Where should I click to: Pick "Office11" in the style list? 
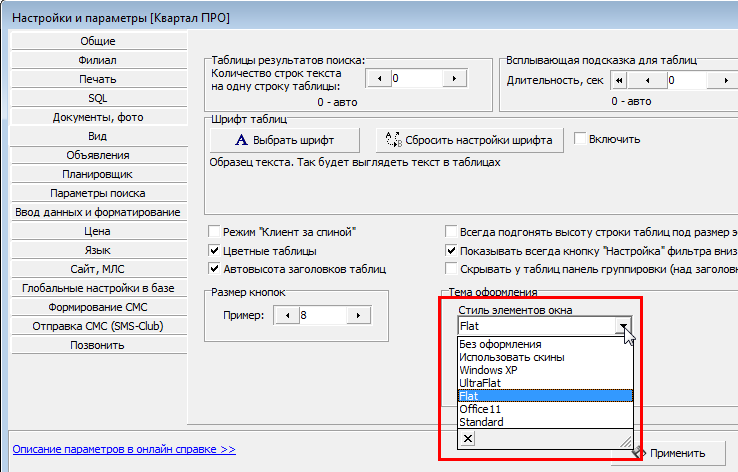point(482,409)
